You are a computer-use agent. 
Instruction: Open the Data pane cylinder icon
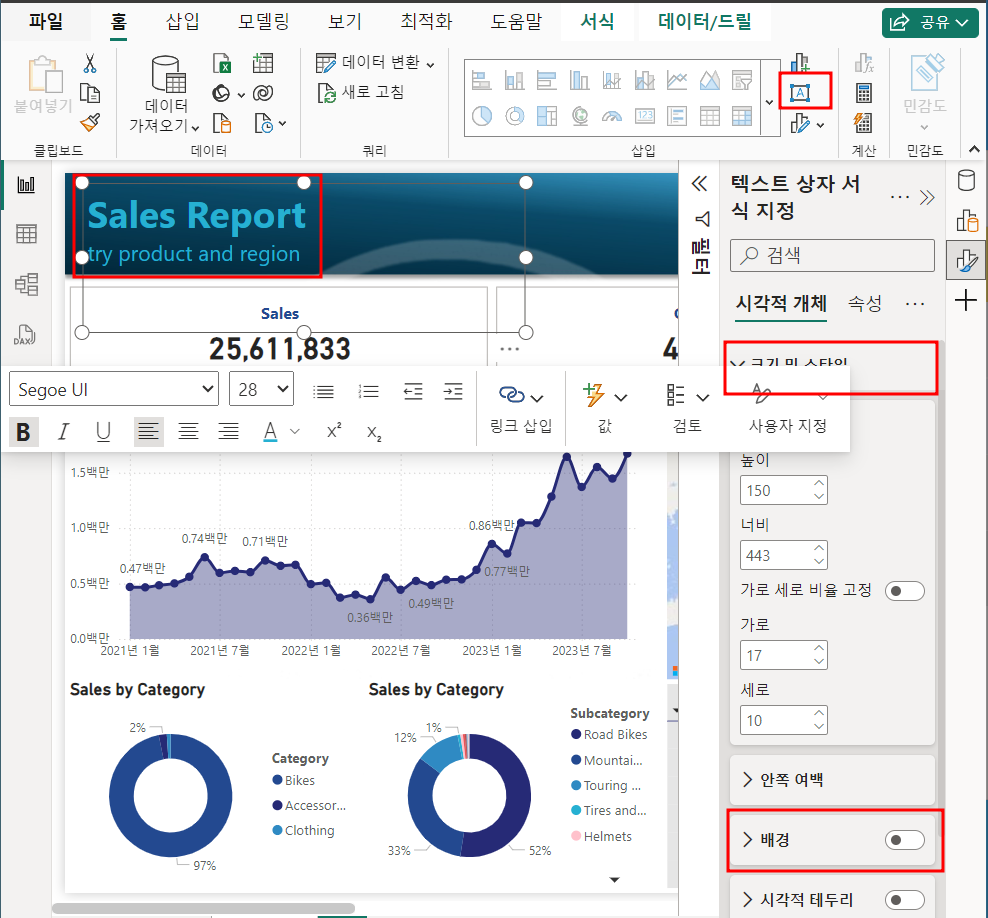pyautogui.click(x=966, y=180)
